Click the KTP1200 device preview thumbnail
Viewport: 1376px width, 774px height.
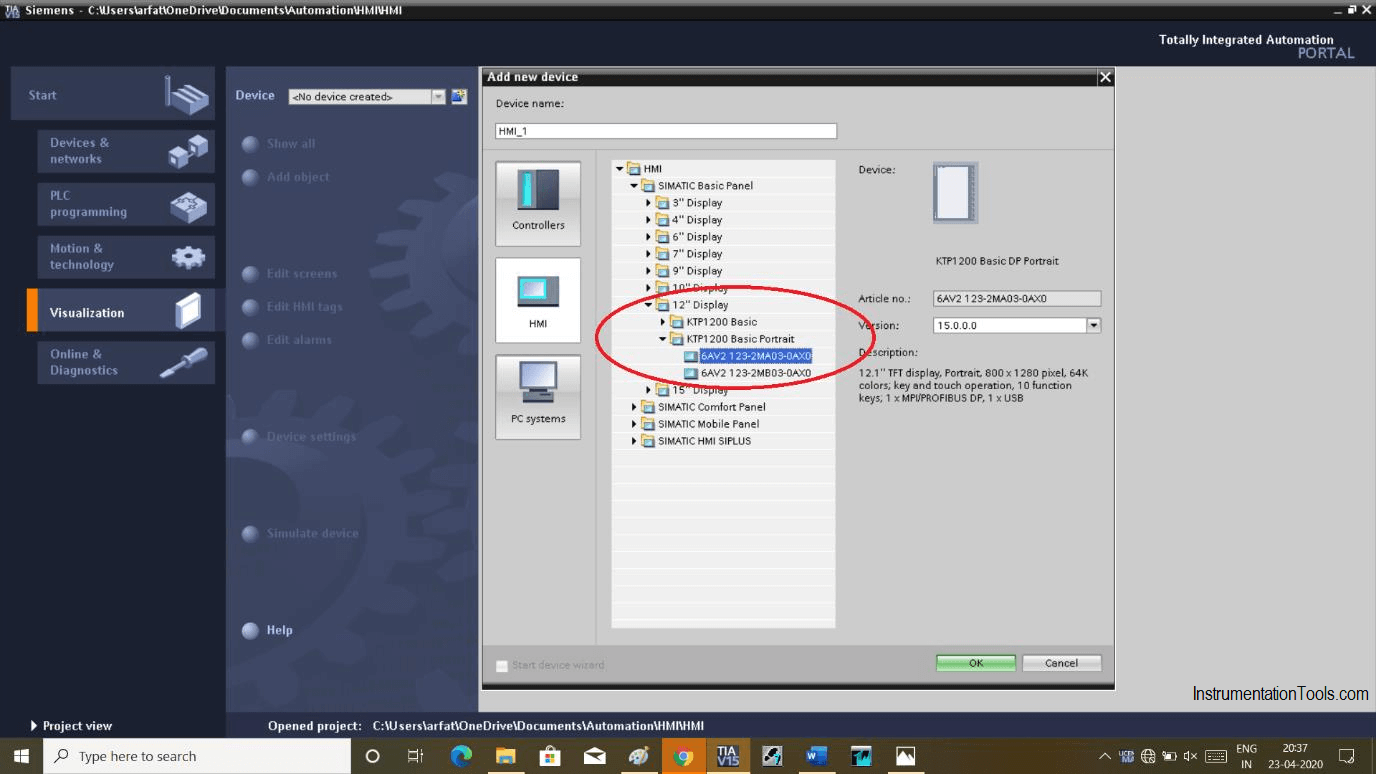[x=955, y=193]
